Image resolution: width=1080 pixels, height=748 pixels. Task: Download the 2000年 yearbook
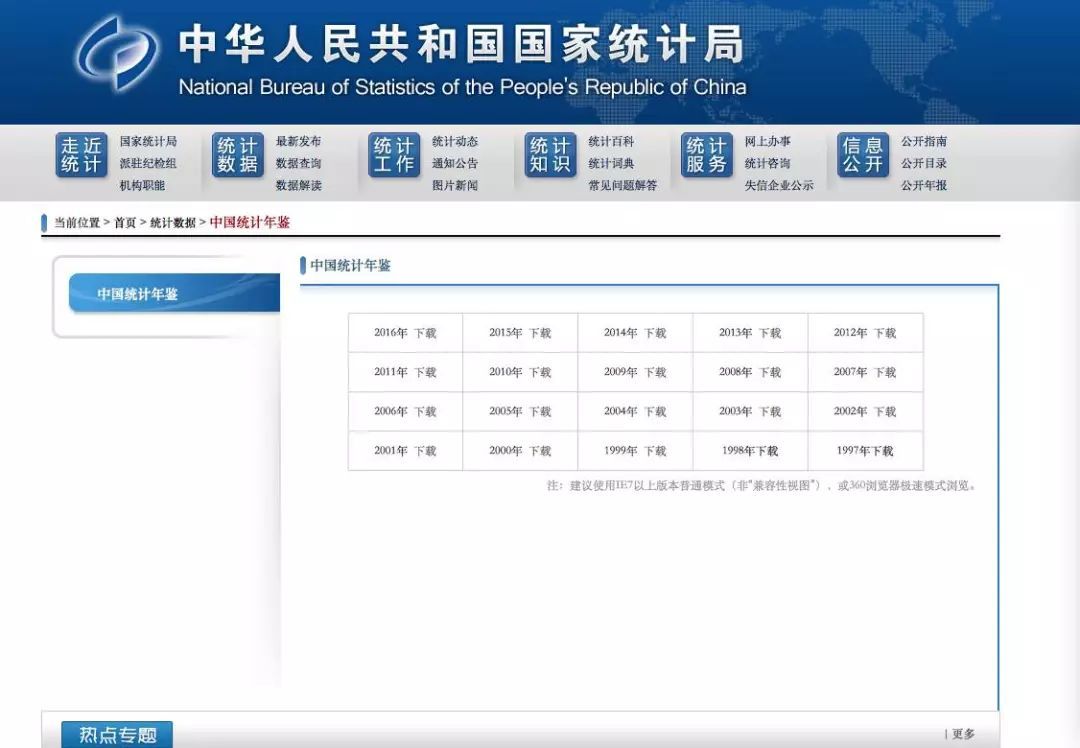540,451
